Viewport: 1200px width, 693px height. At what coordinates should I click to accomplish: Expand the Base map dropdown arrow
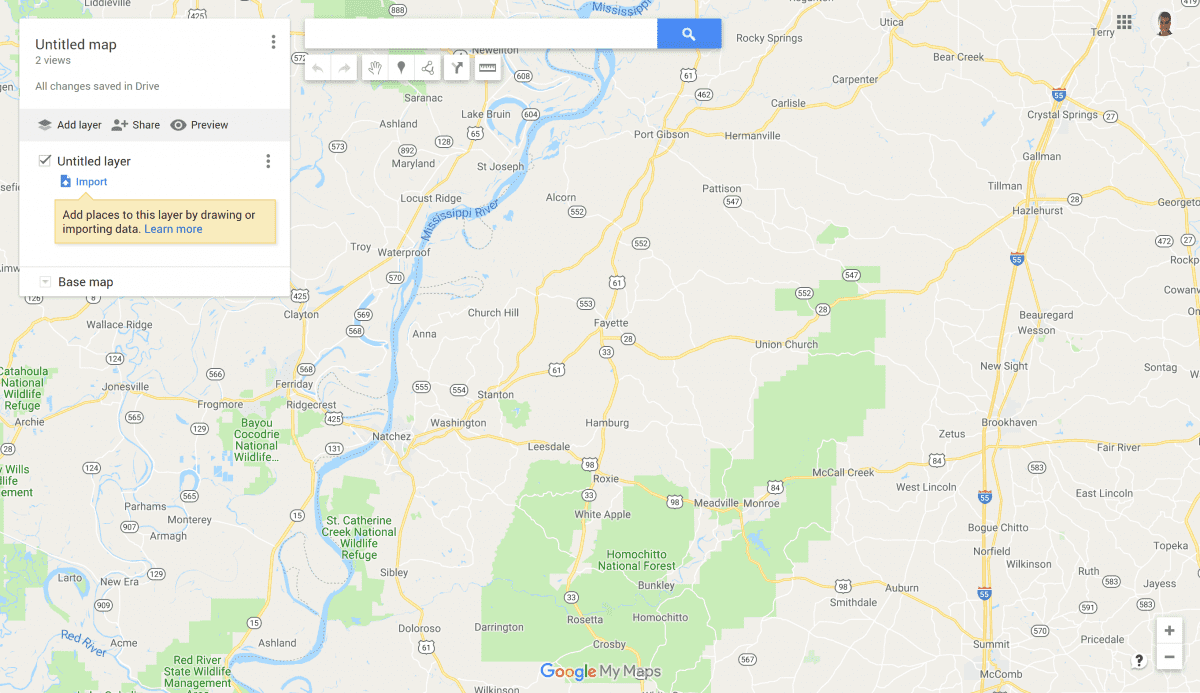(45, 282)
